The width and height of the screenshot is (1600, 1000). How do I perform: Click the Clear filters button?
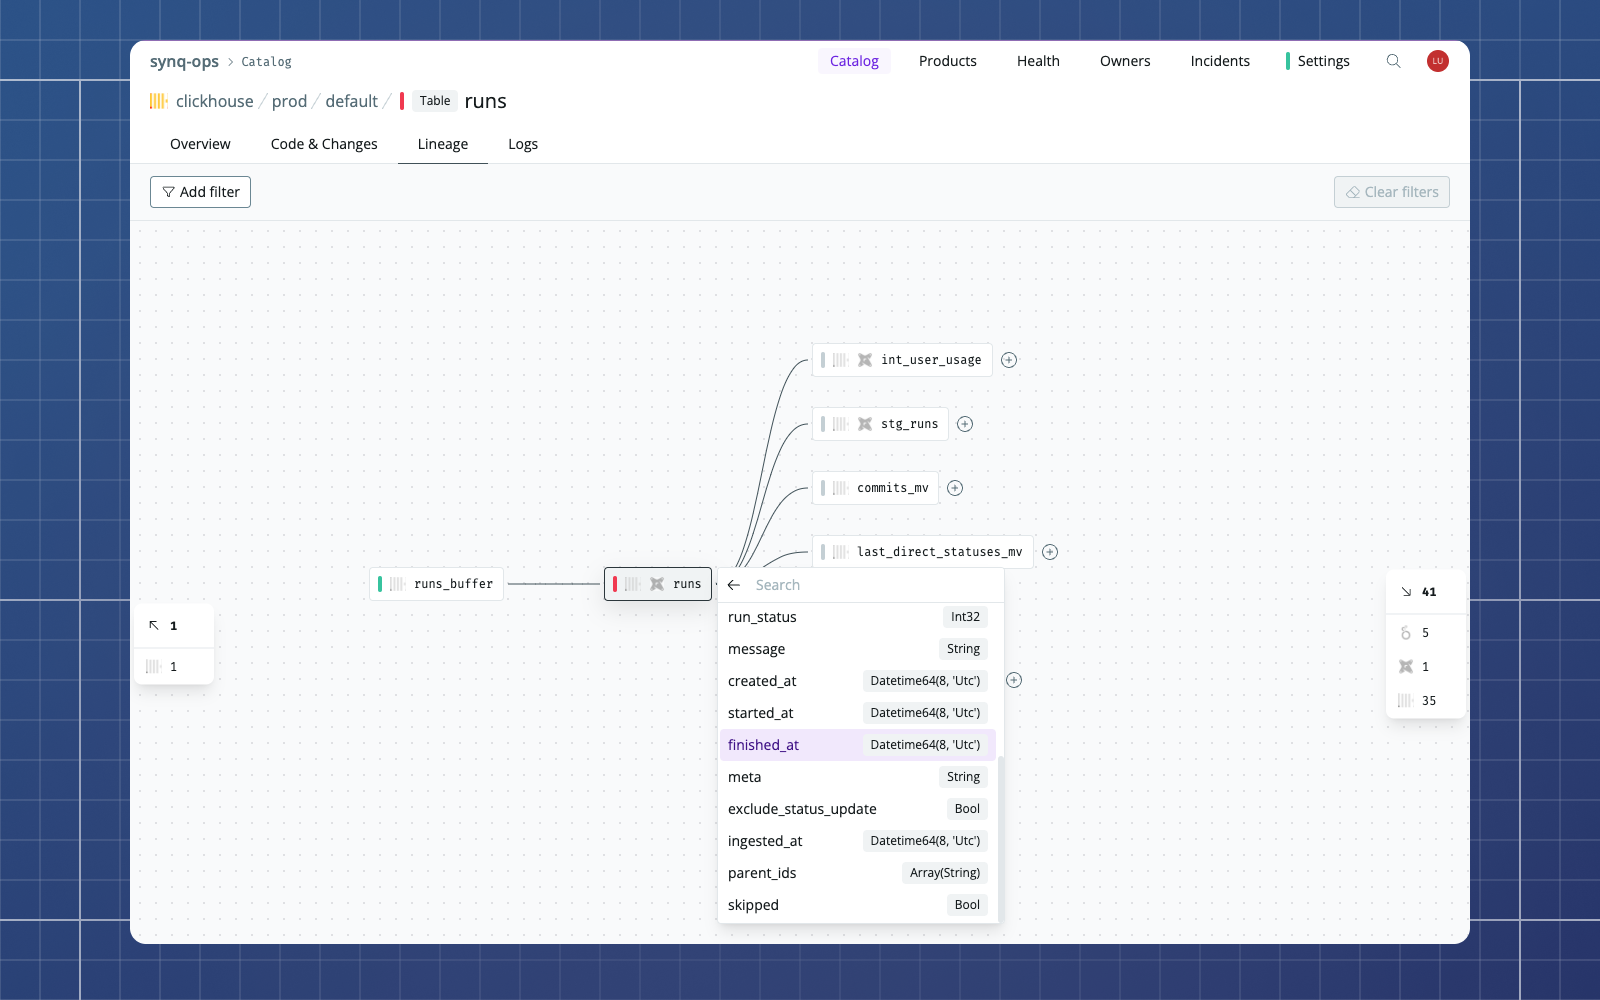point(1391,192)
